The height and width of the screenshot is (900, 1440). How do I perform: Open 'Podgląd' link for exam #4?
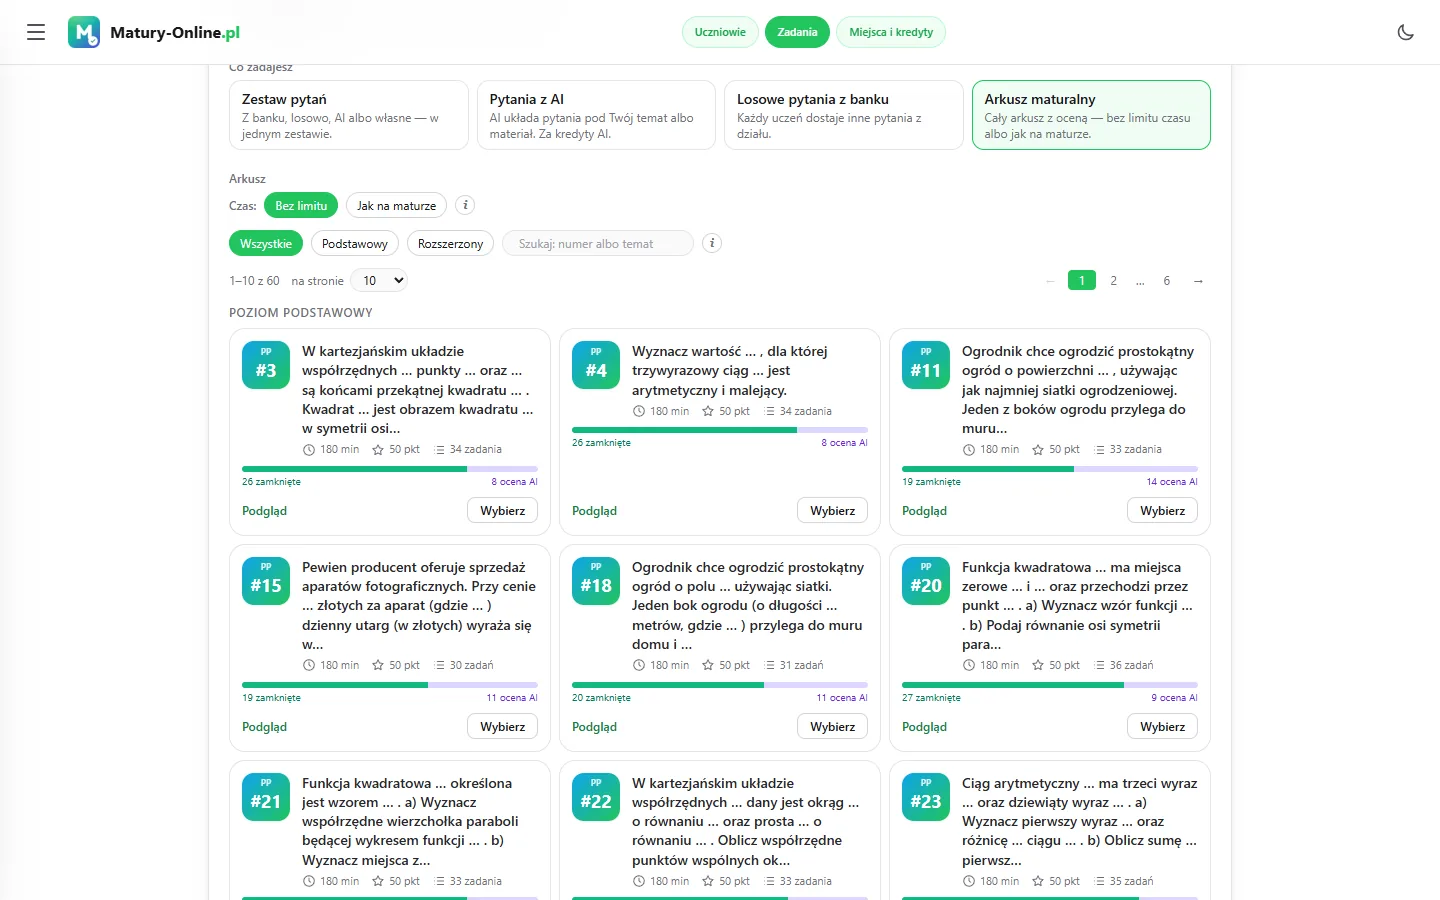tap(594, 511)
